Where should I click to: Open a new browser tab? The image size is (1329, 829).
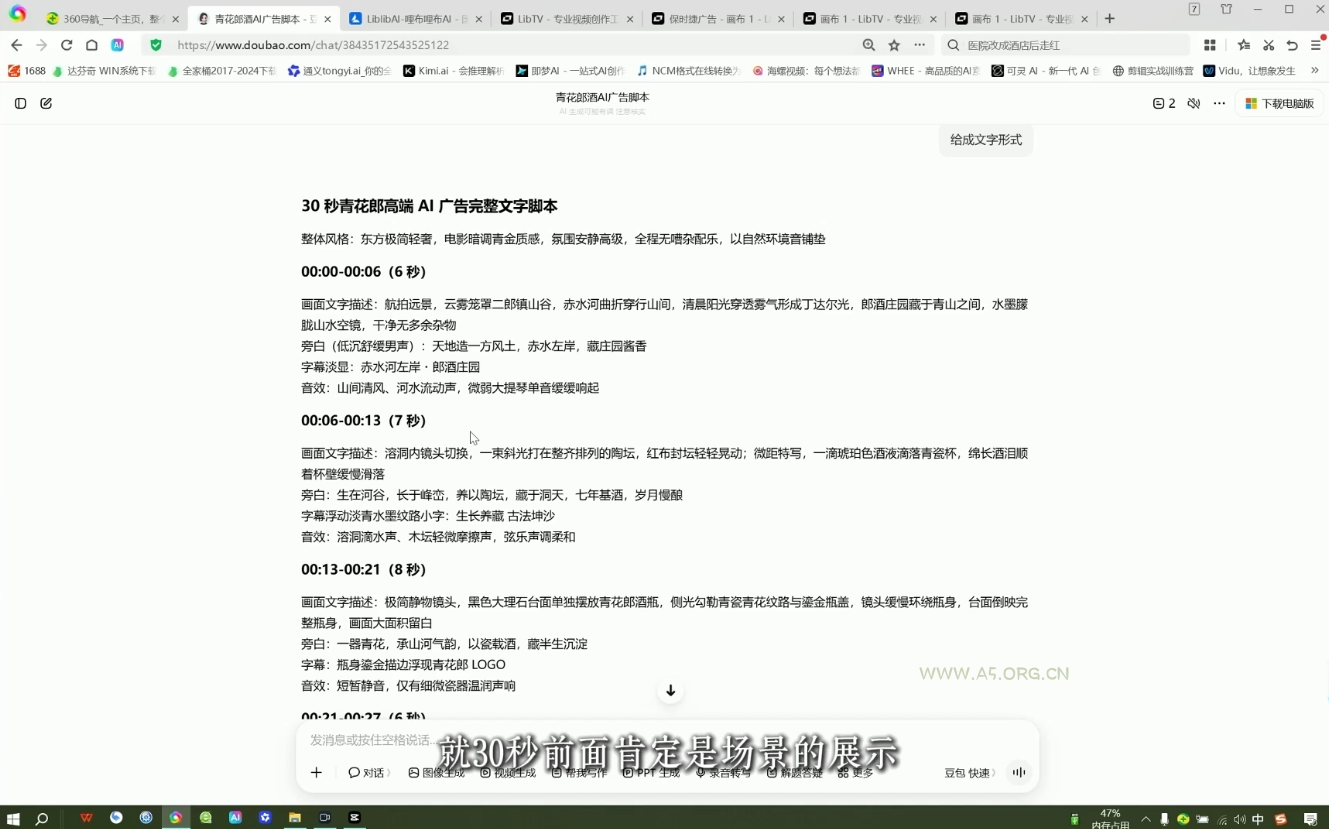pyautogui.click(x=1109, y=19)
